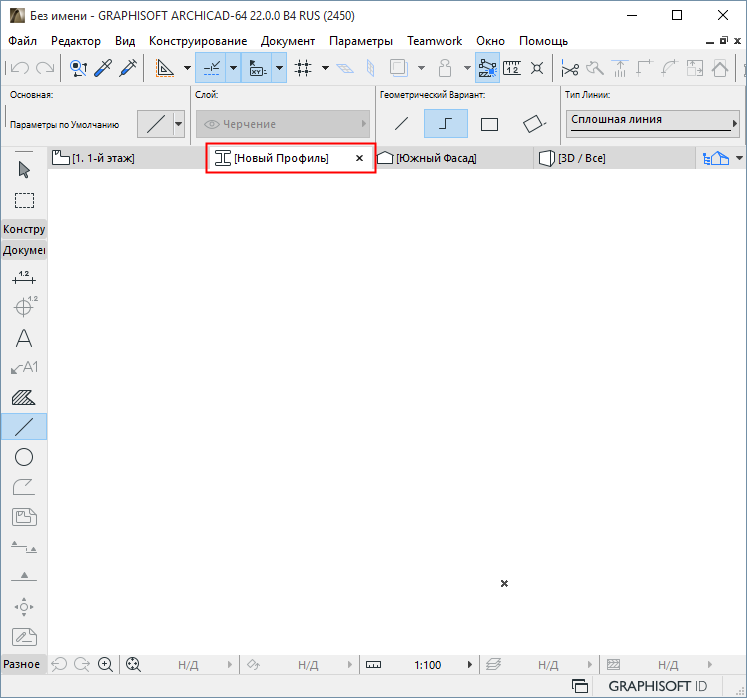
Task: Choose rectangle geometry method
Action: (x=489, y=124)
